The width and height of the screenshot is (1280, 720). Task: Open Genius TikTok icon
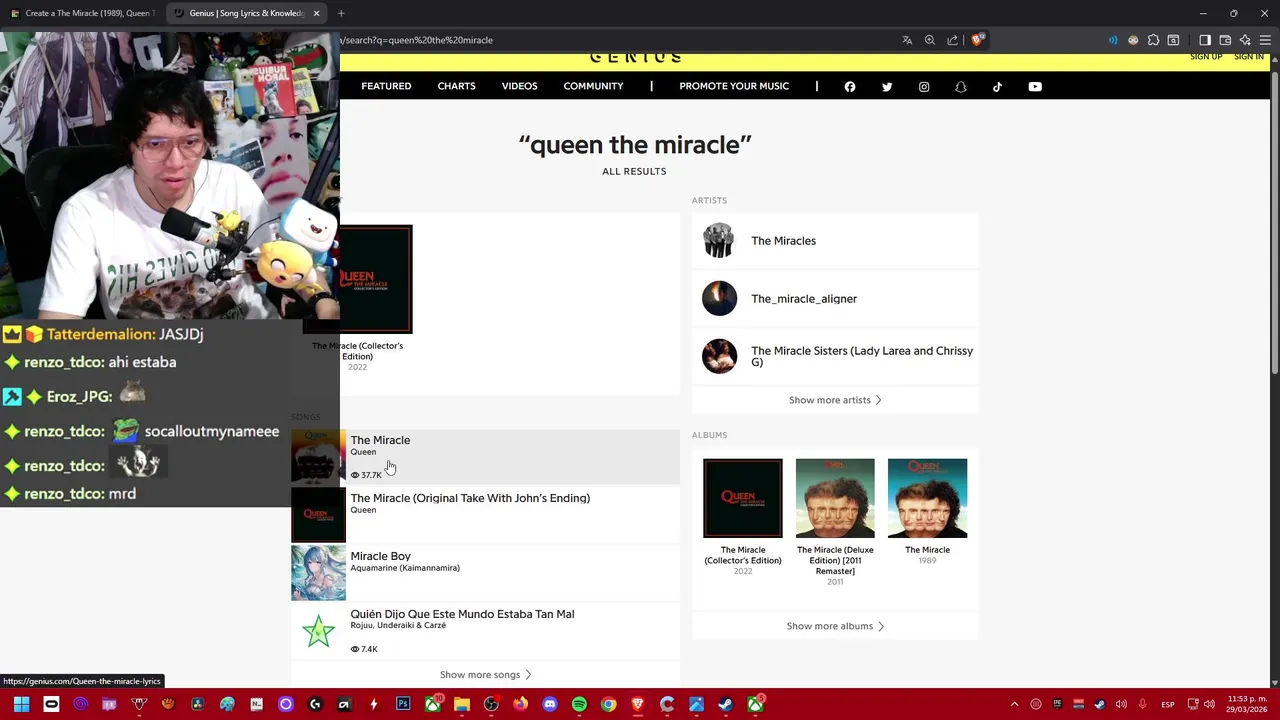[997, 87]
